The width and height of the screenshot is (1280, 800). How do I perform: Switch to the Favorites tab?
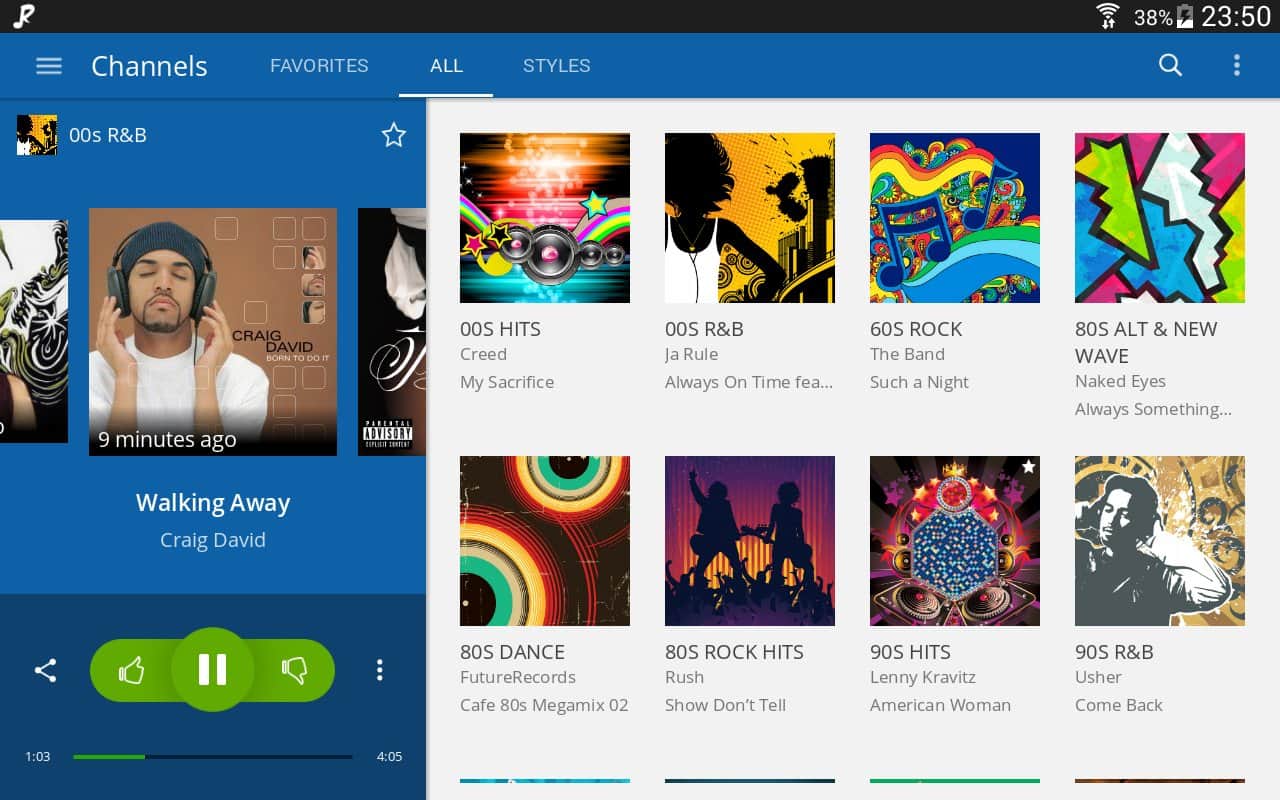pyautogui.click(x=319, y=66)
